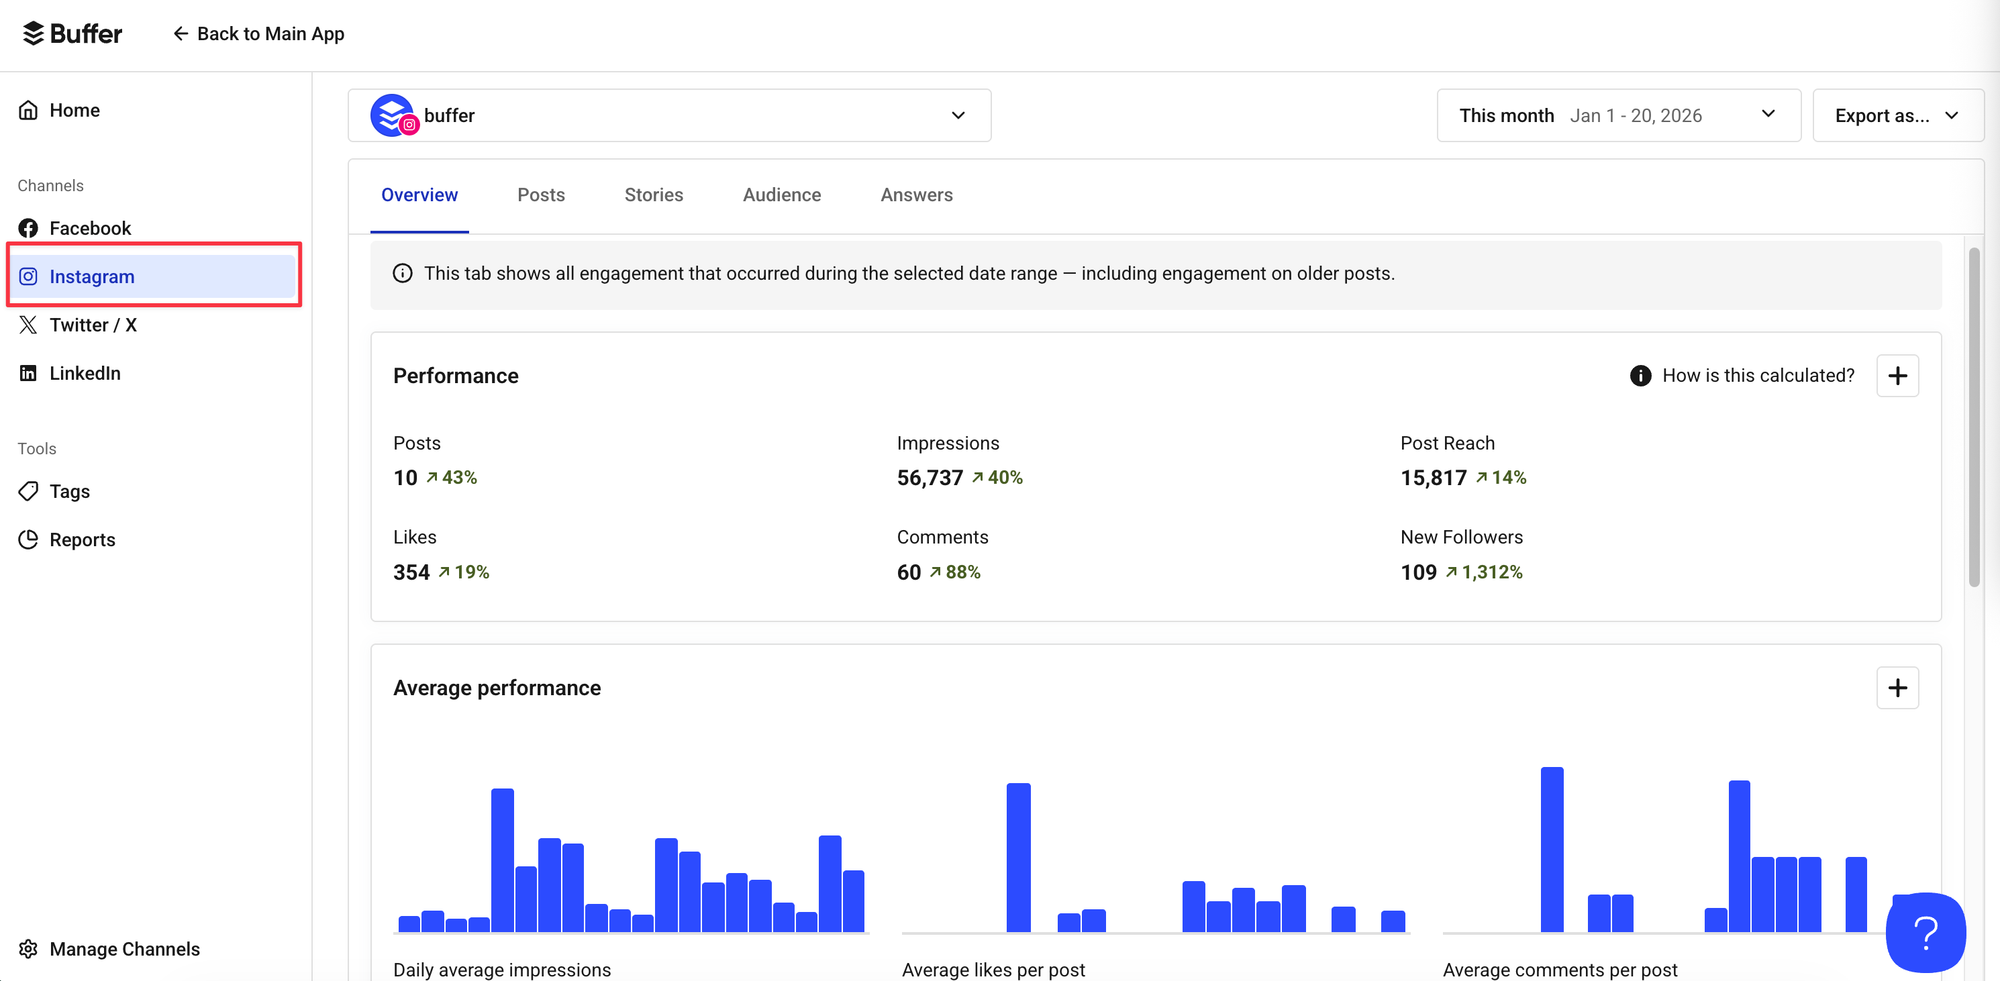Open the Twitter / X channel
The height and width of the screenshot is (981, 2000).
pos(94,324)
